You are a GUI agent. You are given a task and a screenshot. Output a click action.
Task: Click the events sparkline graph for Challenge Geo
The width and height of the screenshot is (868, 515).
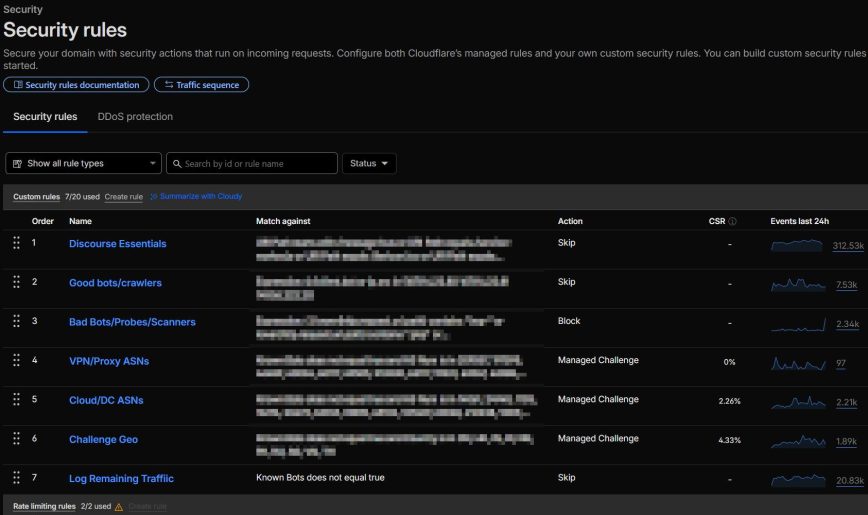tap(799, 440)
